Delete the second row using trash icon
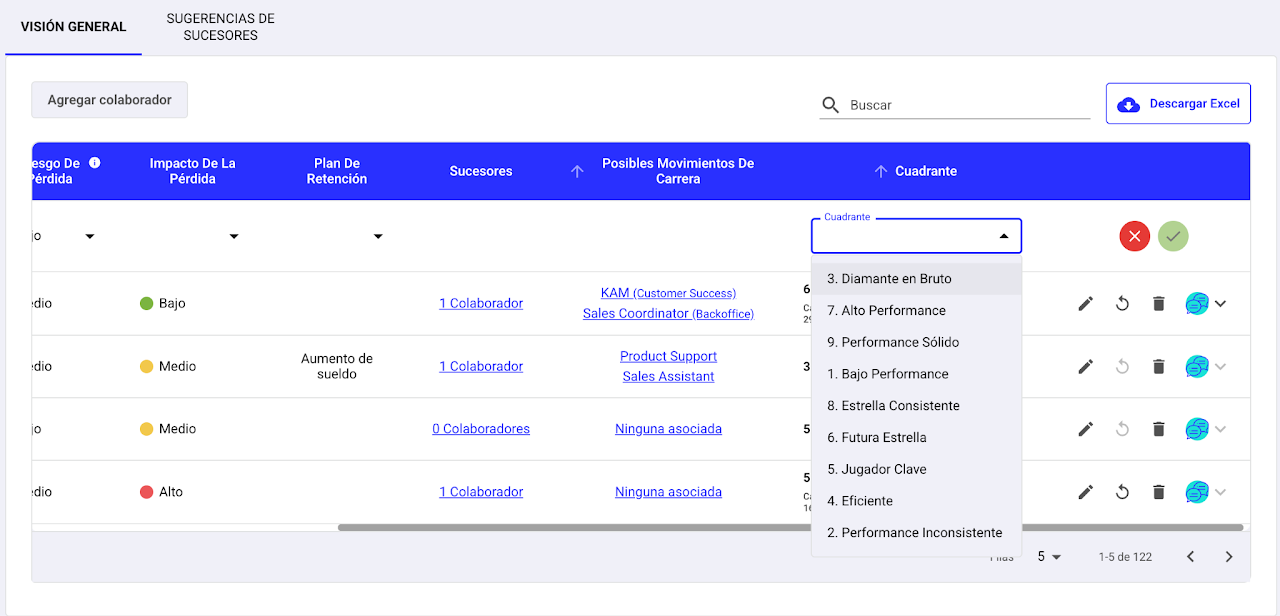The width and height of the screenshot is (1280, 616). click(1158, 366)
